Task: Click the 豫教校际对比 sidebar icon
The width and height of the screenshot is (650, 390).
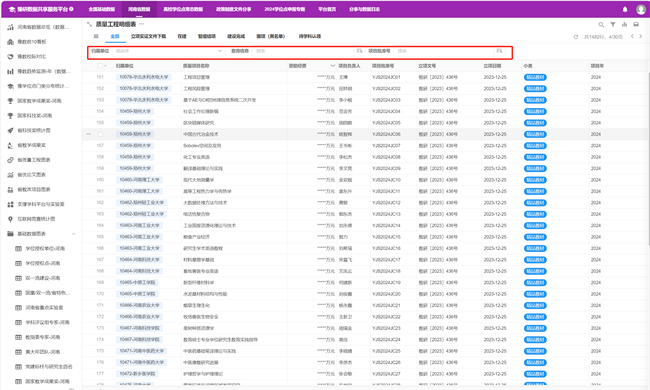Action: pyautogui.click(x=10, y=57)
